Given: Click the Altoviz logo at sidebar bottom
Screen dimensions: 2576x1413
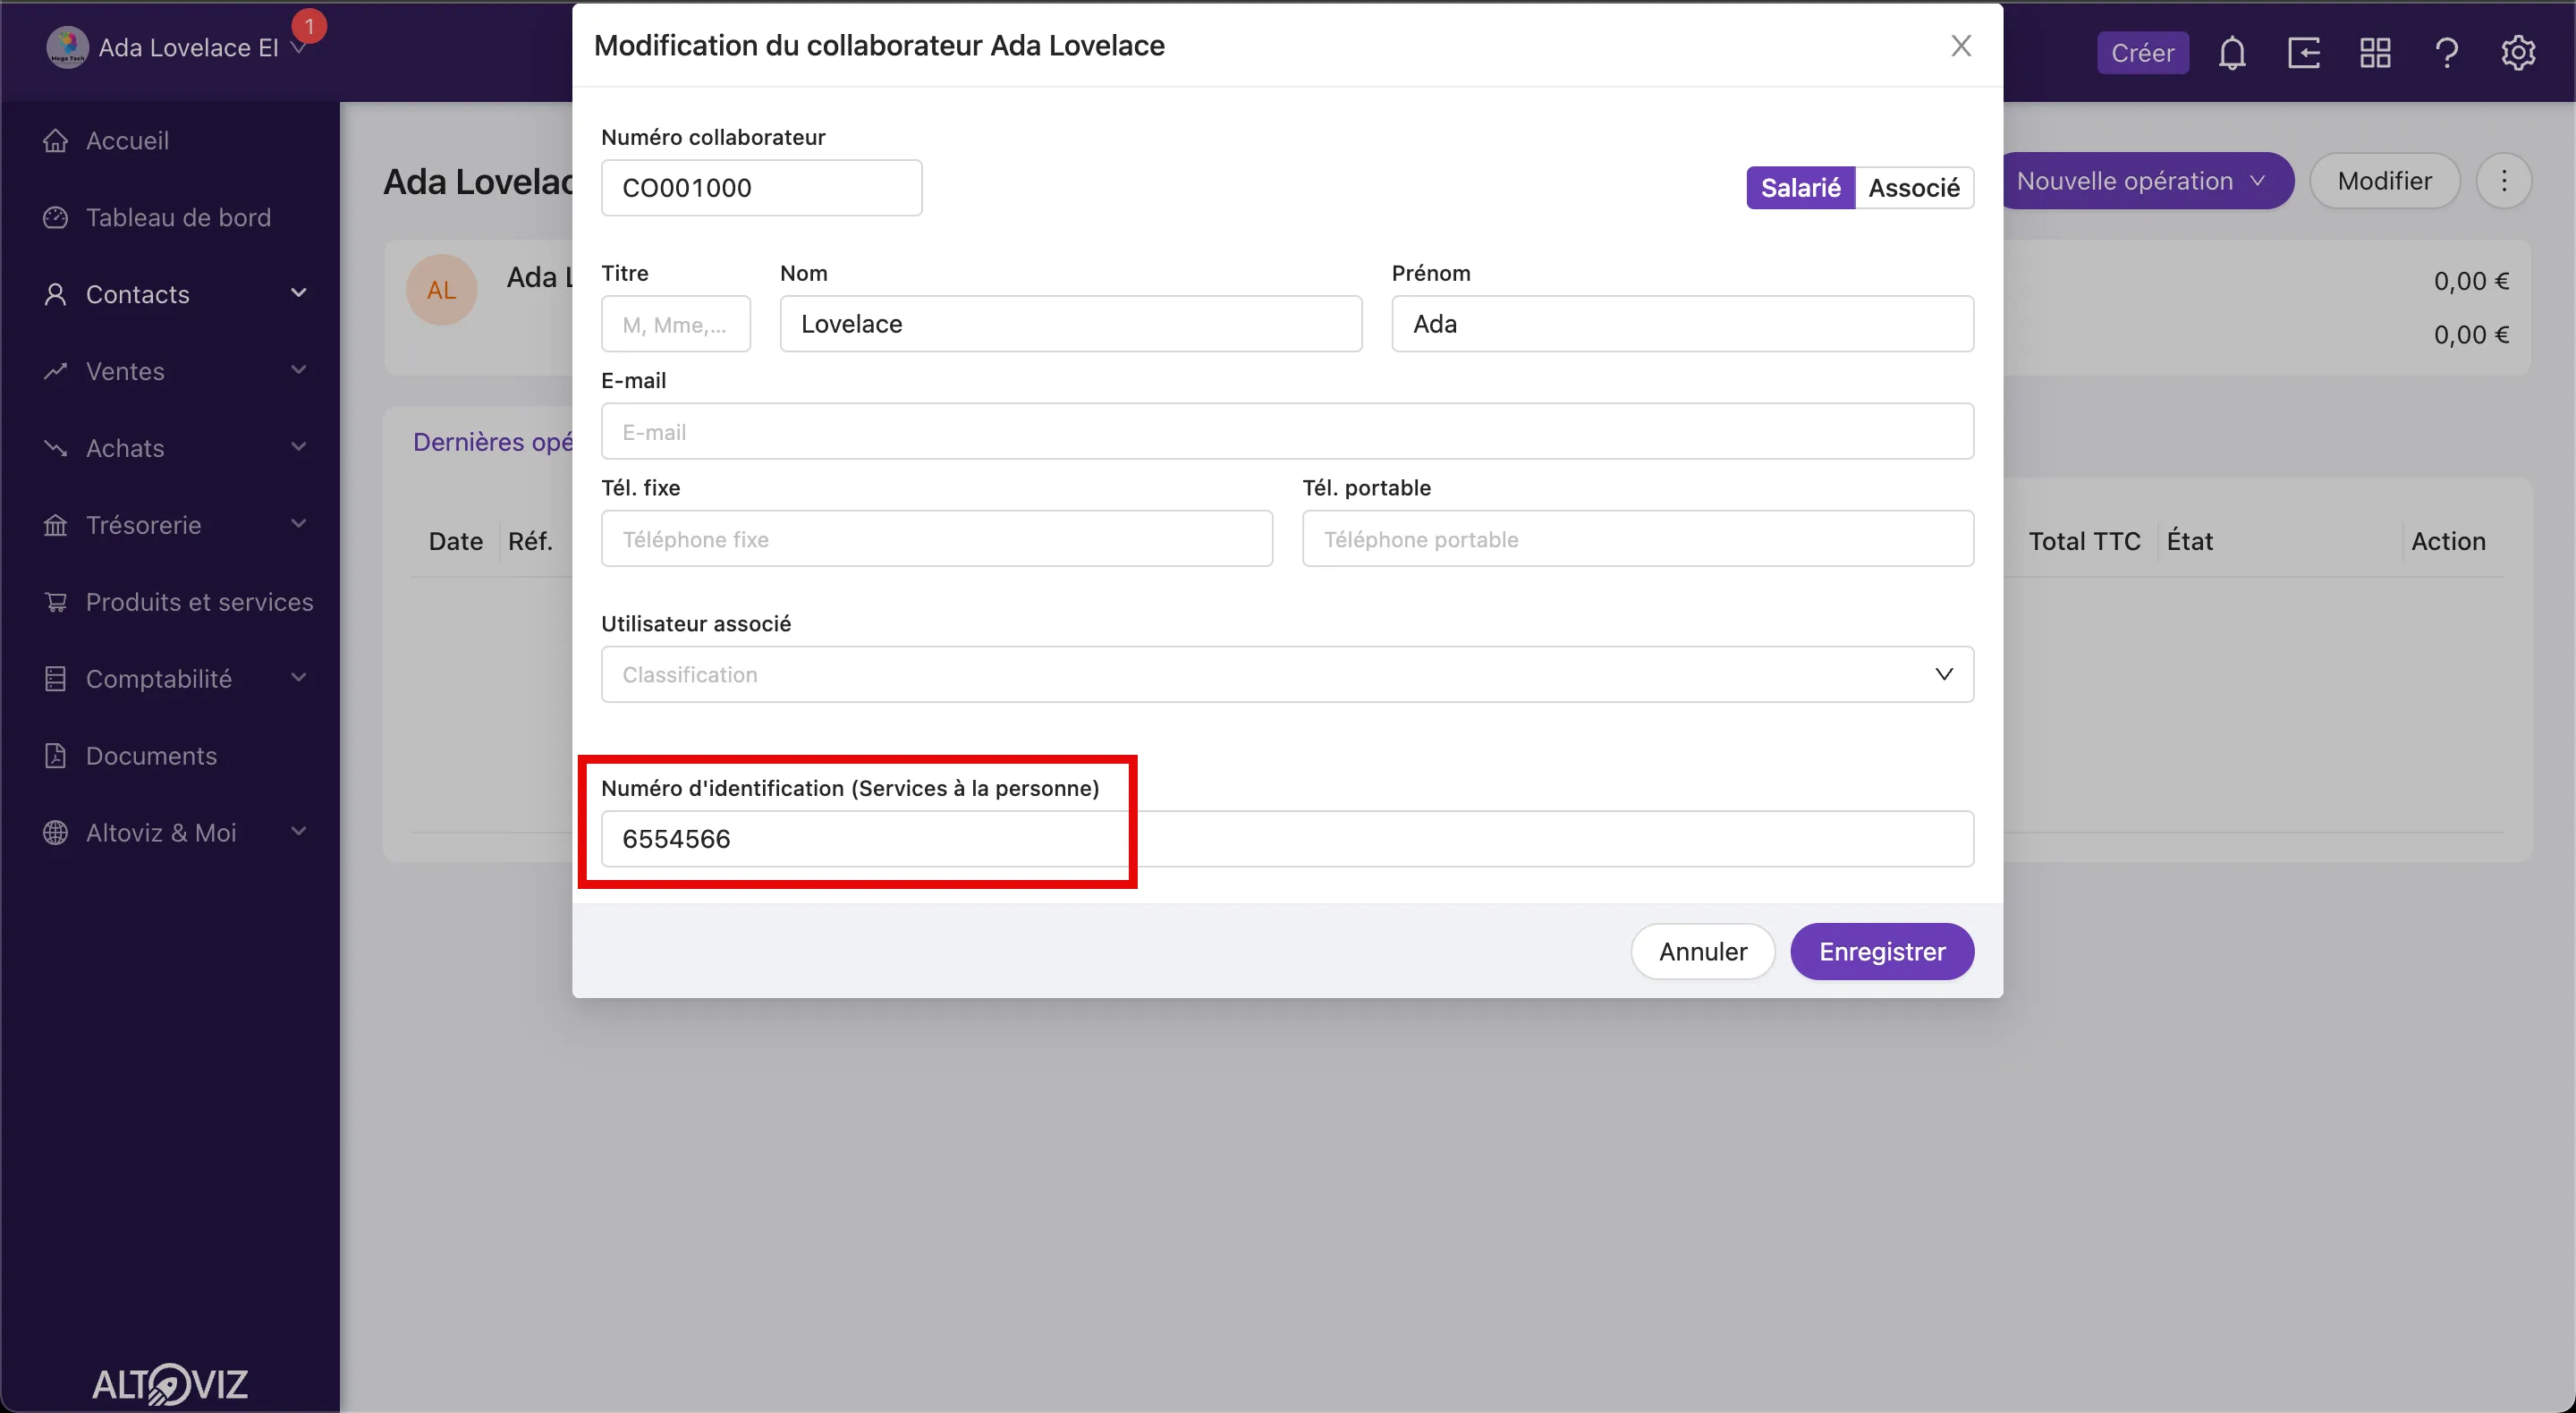Looking at the screenshot, I should [x=170, y=1384].
